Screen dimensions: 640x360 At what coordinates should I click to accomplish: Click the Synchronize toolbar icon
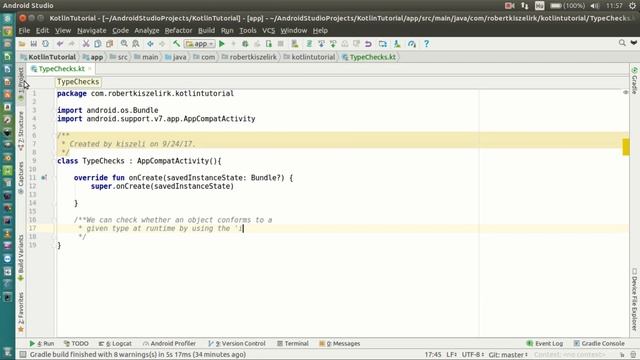tap(45, 44)
